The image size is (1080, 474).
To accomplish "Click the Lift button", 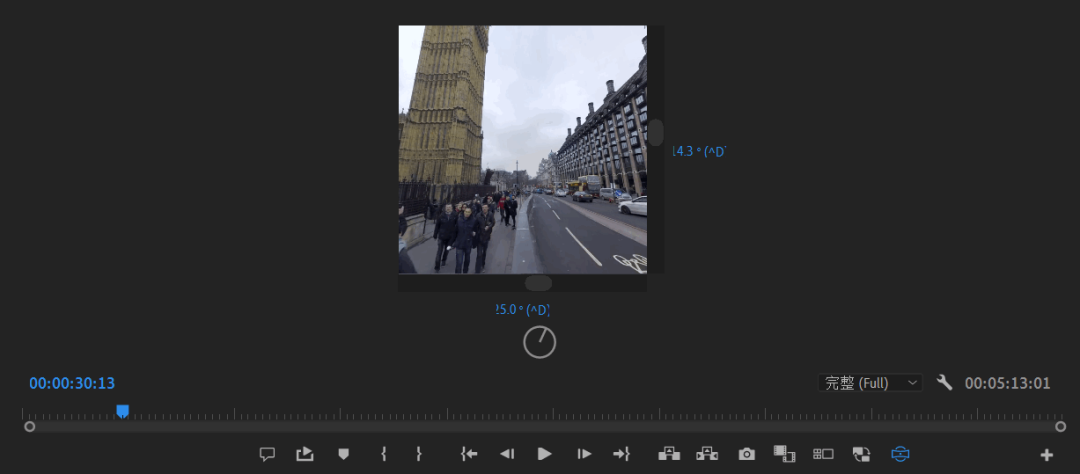I will point(669,454).
